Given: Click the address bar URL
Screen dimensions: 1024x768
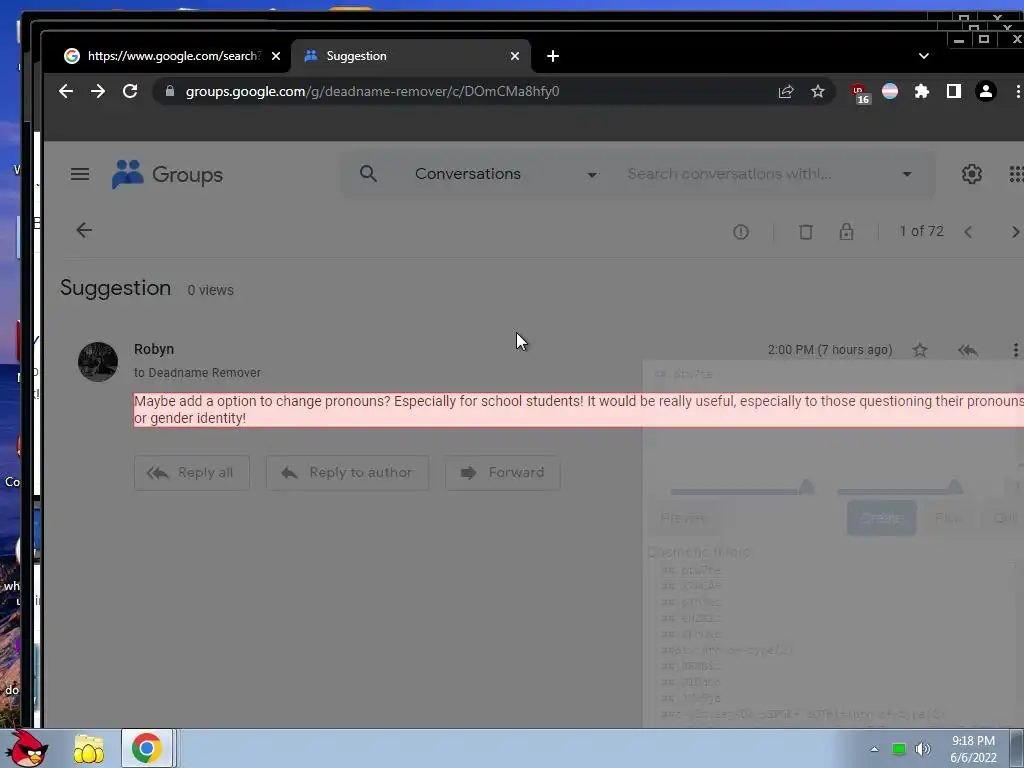Looking at the screenshot, I should [372, 91].
